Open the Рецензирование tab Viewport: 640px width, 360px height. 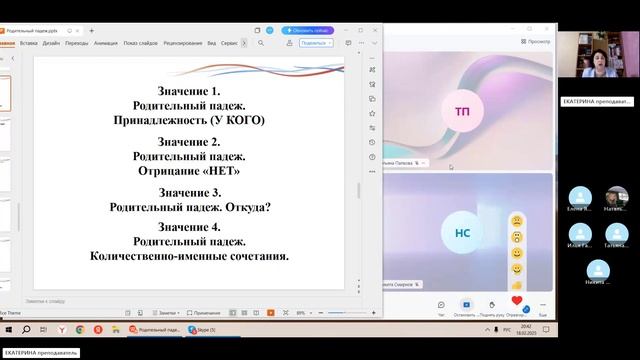click(183, 43)
